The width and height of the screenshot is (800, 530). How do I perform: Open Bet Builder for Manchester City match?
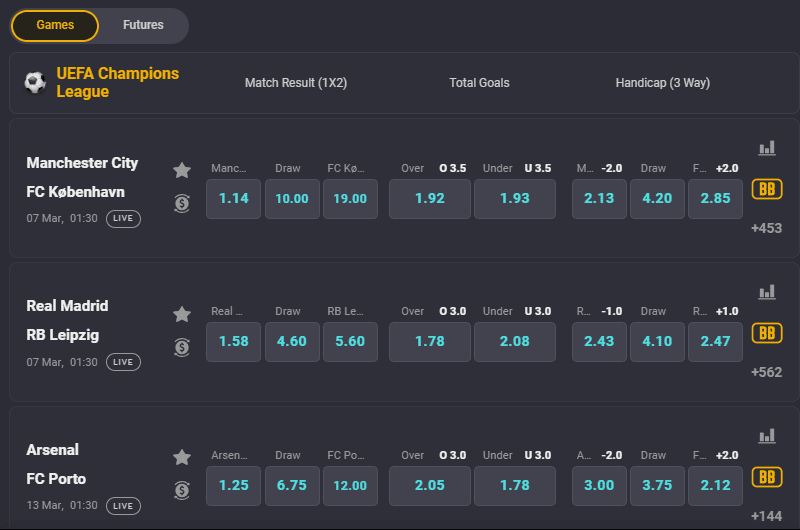click(767, 189)
